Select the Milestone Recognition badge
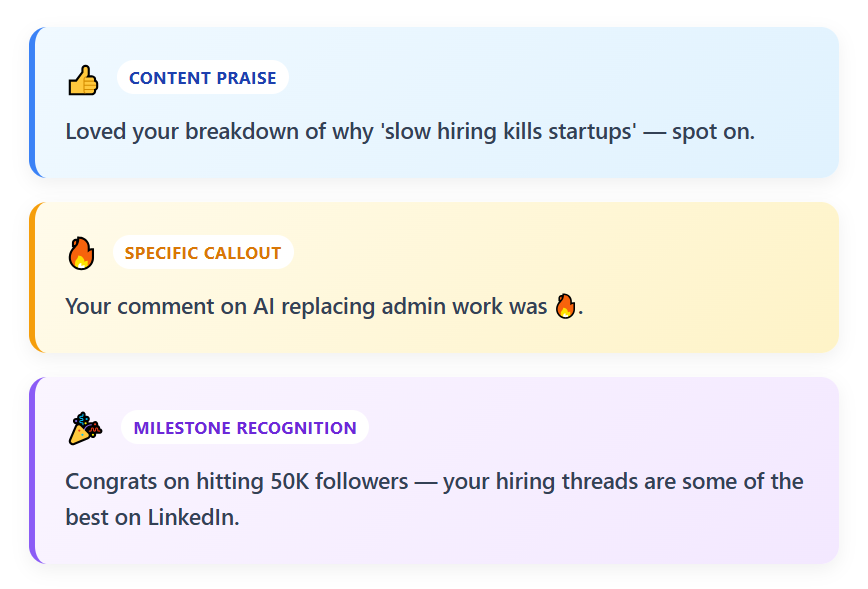Screen dimensions: 868x589 245,427
